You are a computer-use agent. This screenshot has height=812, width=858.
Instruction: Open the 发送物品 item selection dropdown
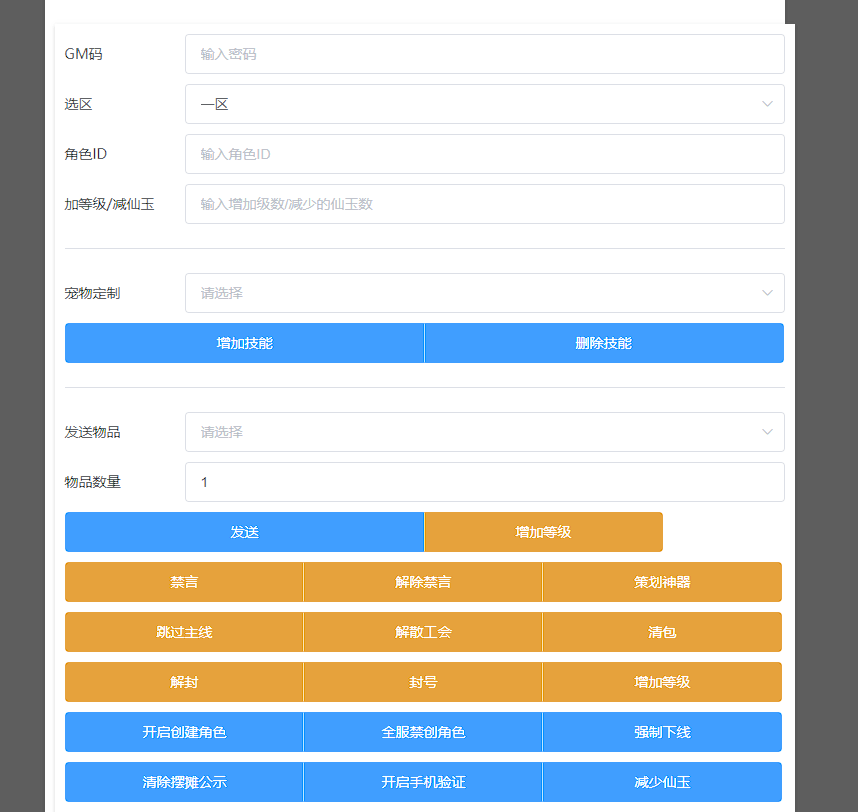[x=484, y=432]
